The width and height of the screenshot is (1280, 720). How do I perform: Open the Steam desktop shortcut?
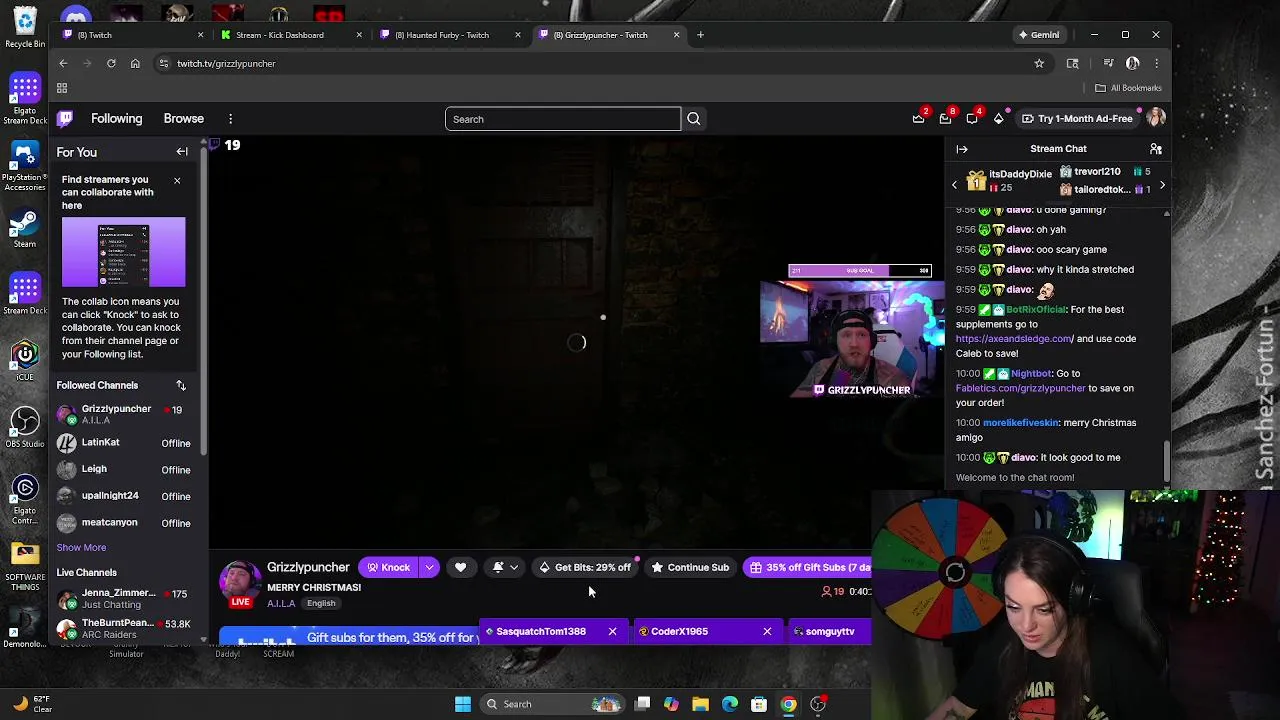tap(25, 227)
